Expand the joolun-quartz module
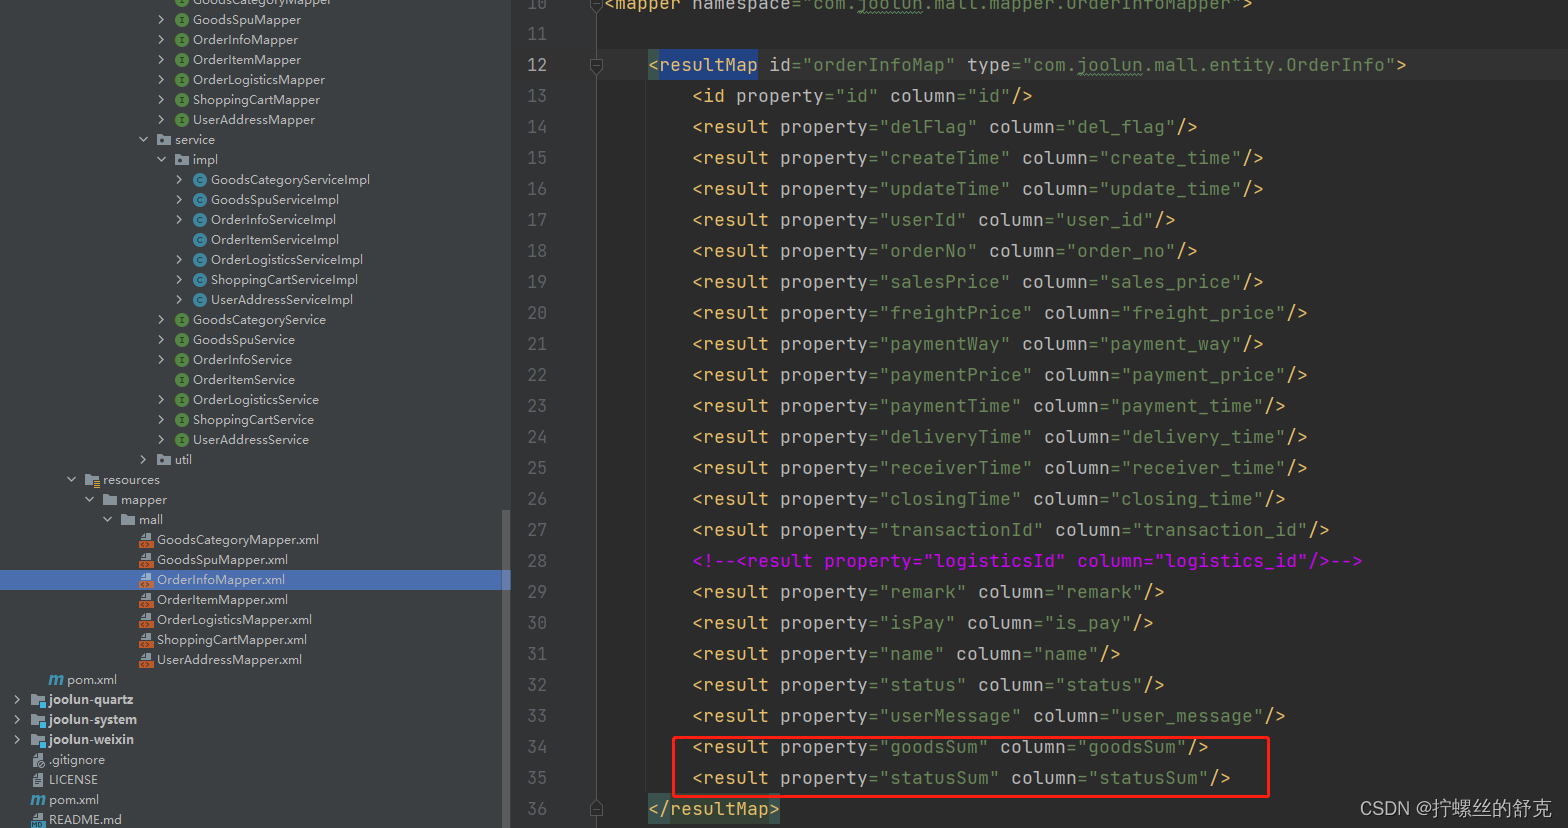1568x828 pixels. tap(16, 700)
